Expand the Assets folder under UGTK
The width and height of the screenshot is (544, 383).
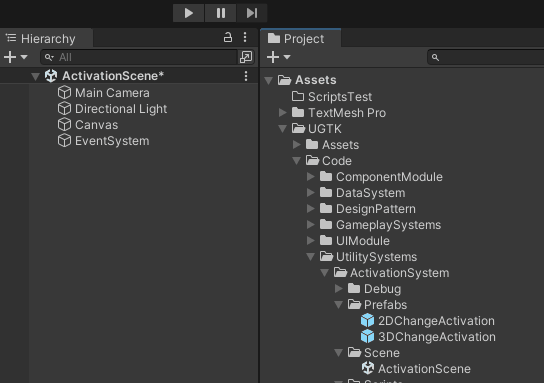tap(297, 144)
